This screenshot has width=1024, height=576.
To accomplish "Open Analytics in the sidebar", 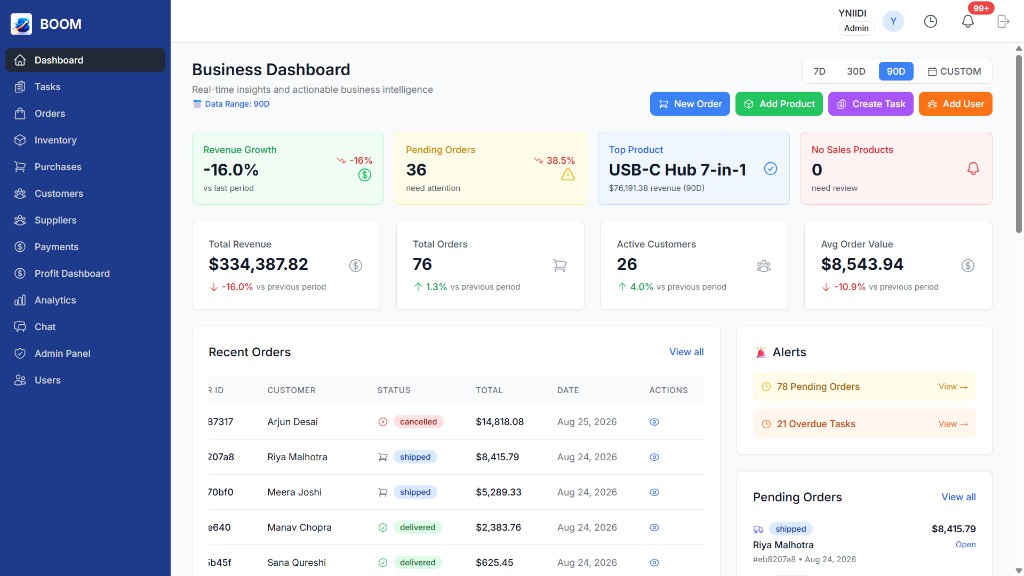I will 85,300.
